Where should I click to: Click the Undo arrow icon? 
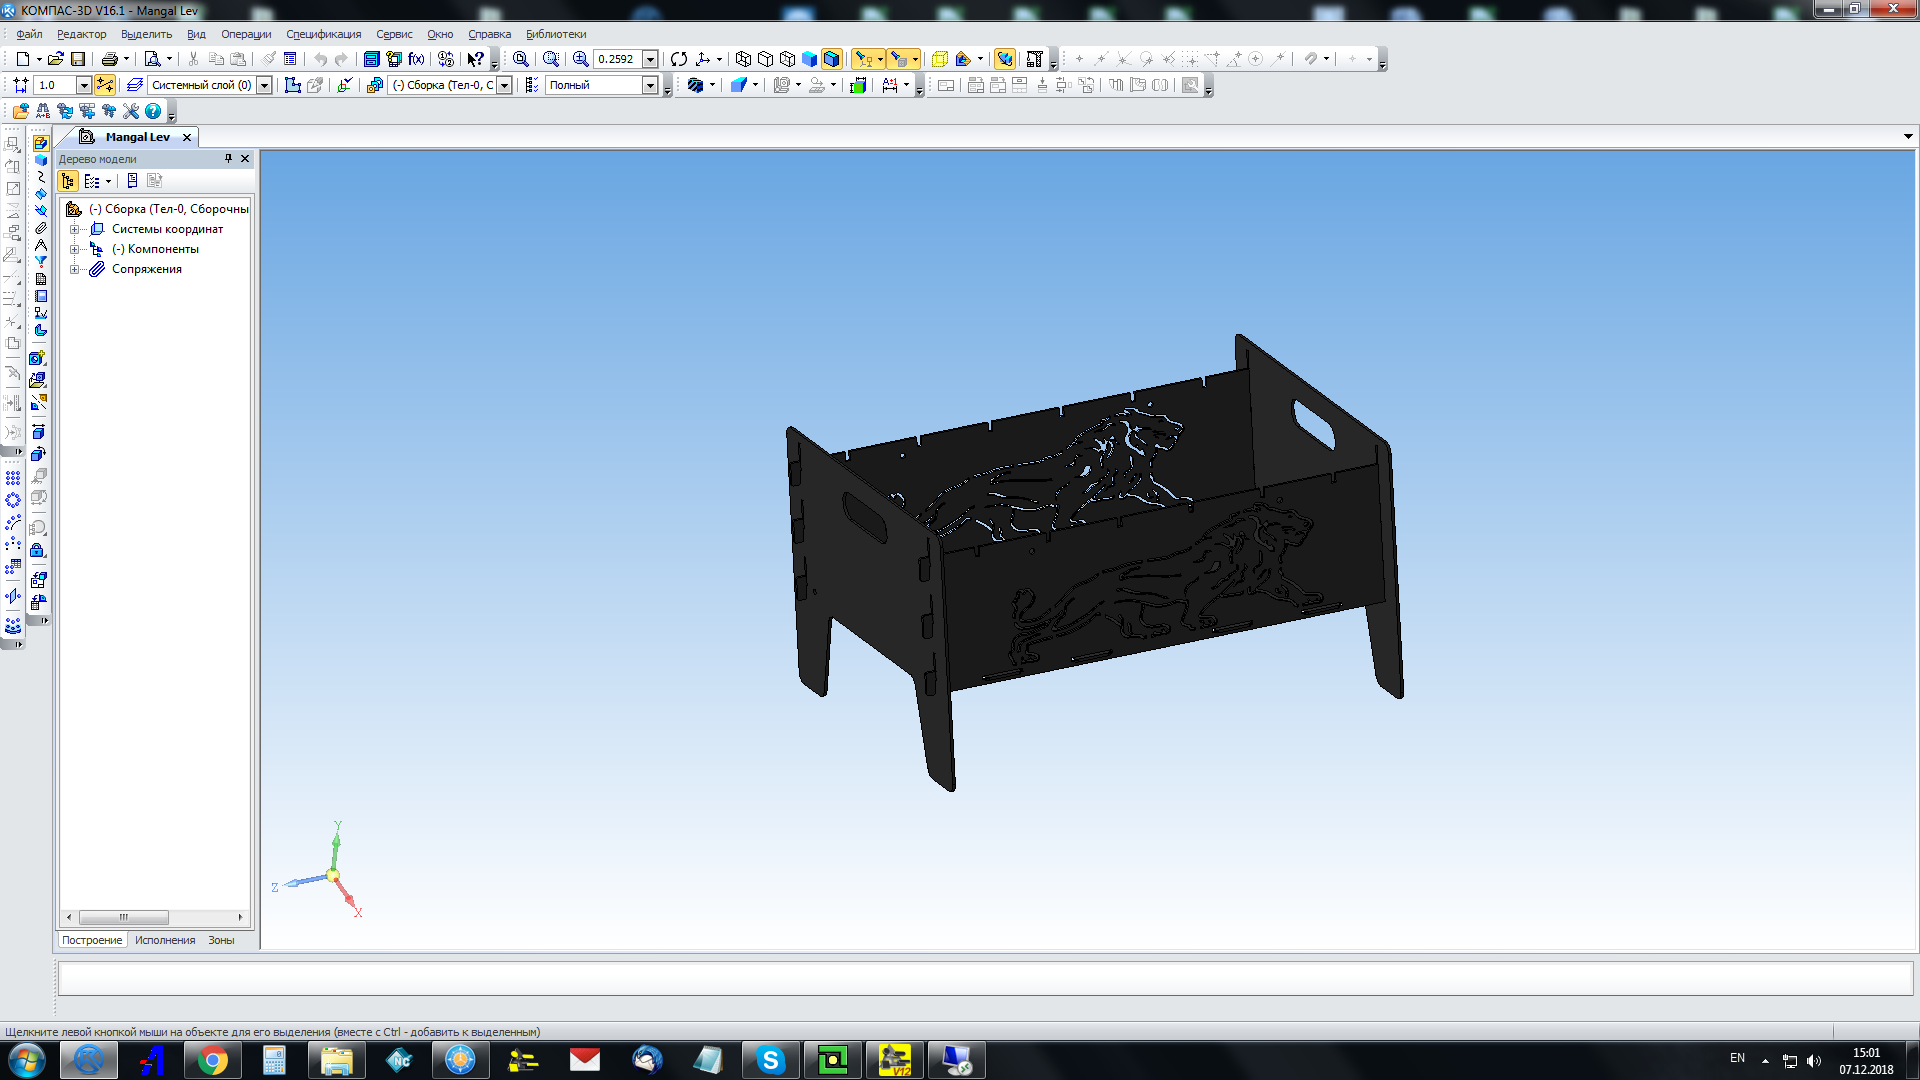point(320,59)
